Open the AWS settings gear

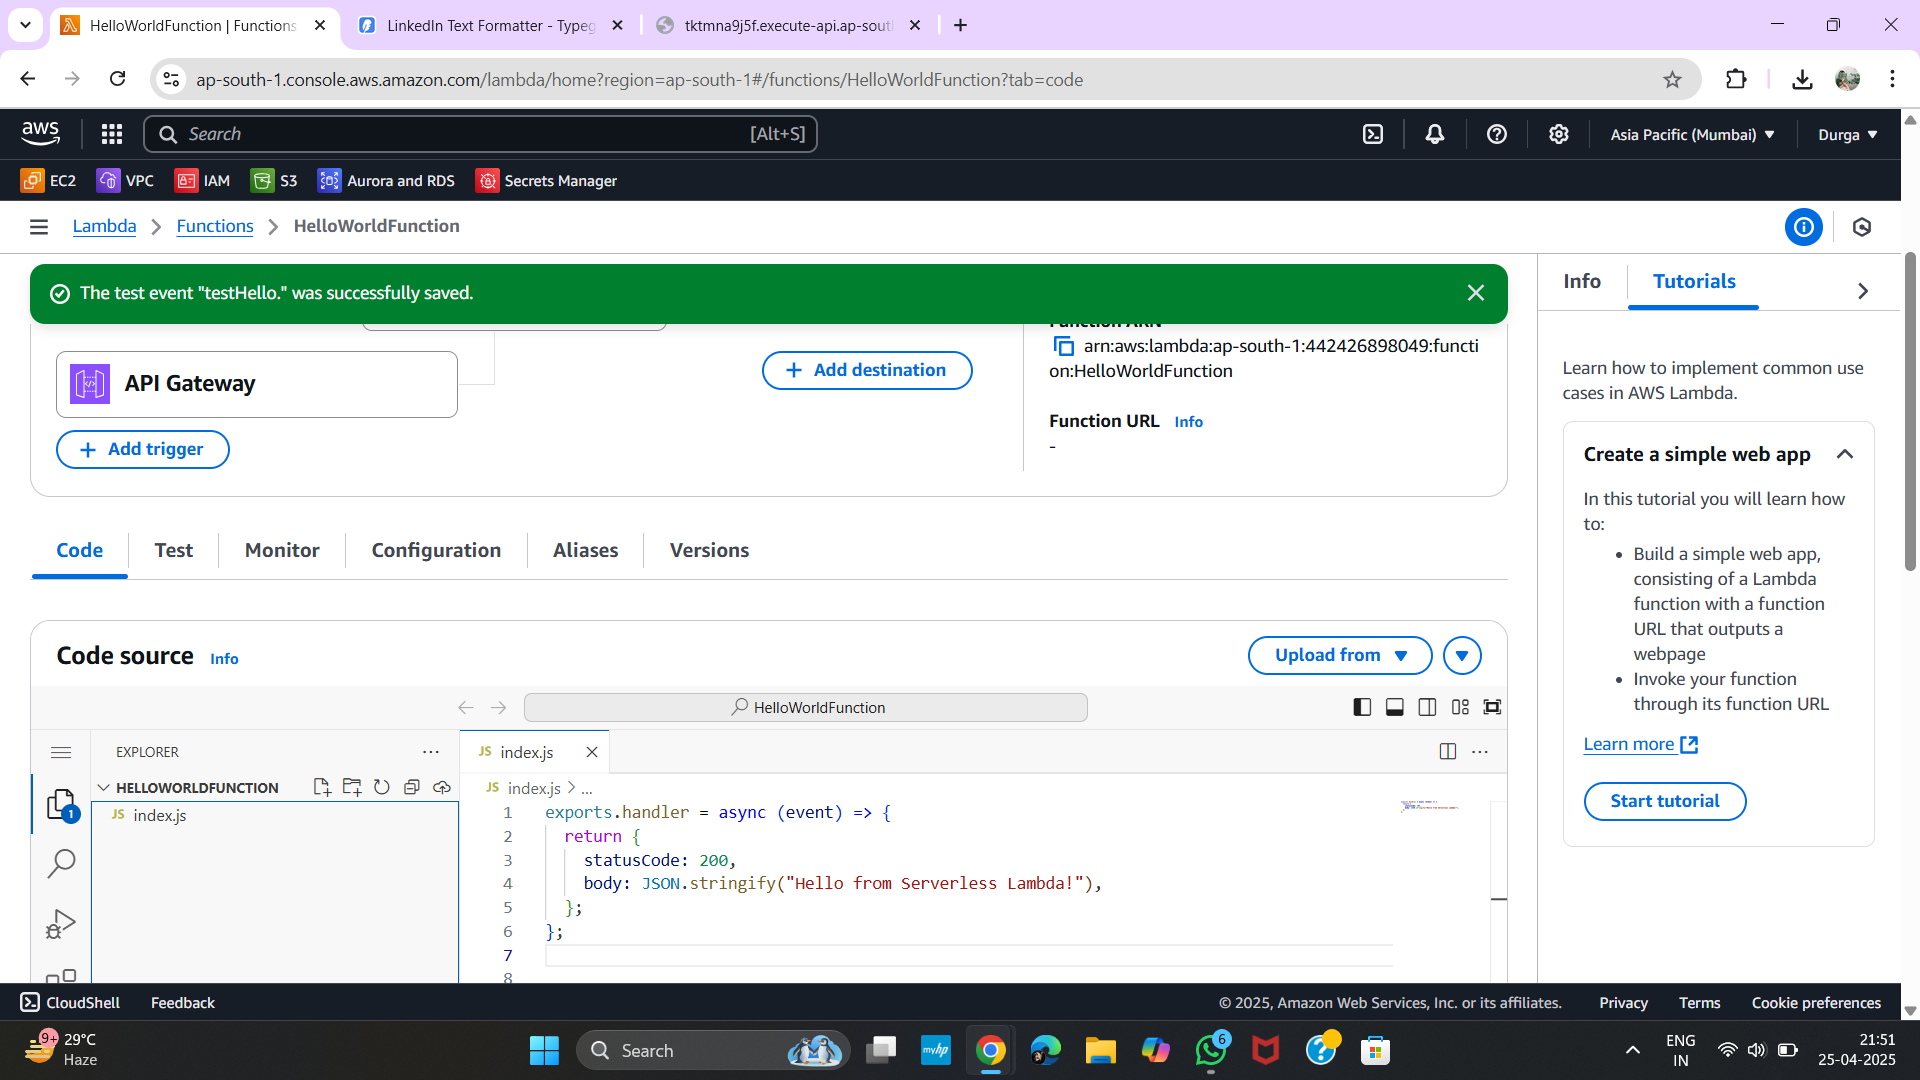click(x=1559, y=134)
